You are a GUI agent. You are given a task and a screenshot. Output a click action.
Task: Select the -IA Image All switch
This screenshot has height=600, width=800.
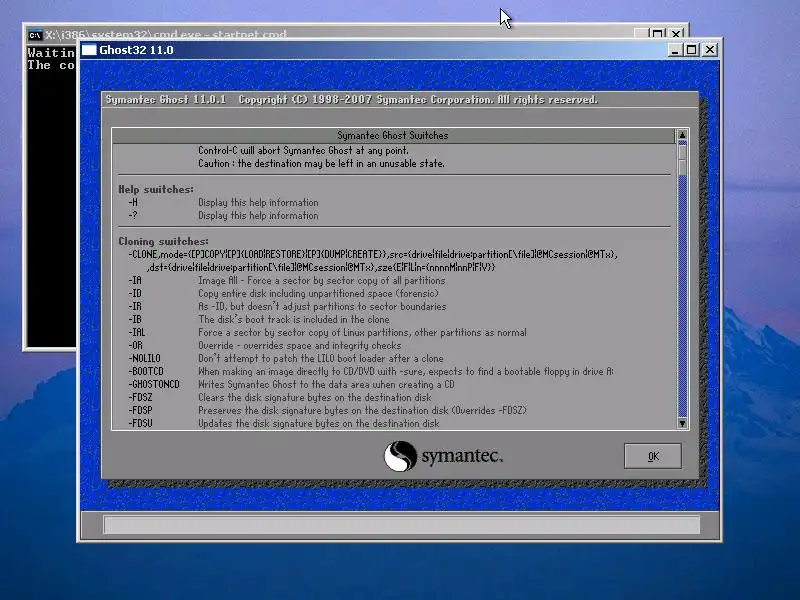click(x=287, y=281)
